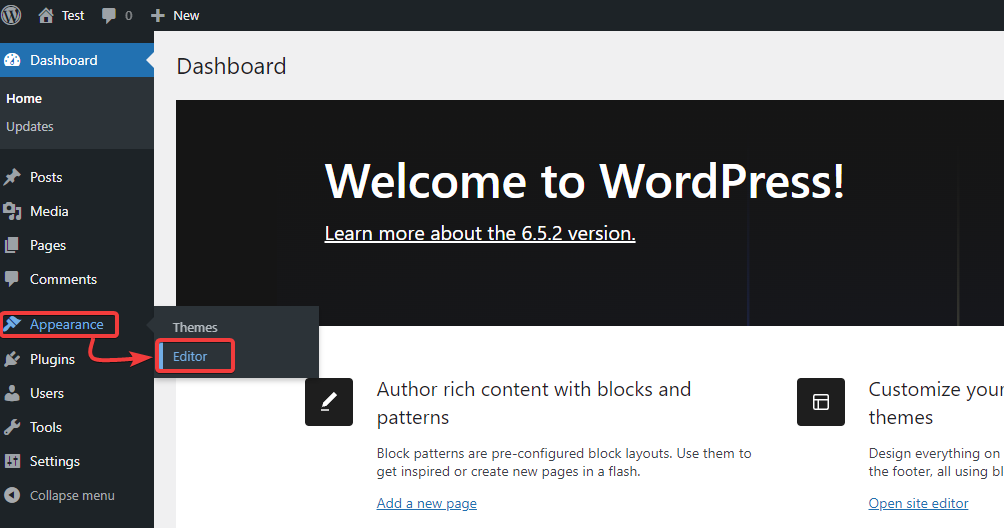Viewport: 1004px width, 528px height.
Task: Select Home in the Dashboard submenu
Action: (x=24, y=99)
